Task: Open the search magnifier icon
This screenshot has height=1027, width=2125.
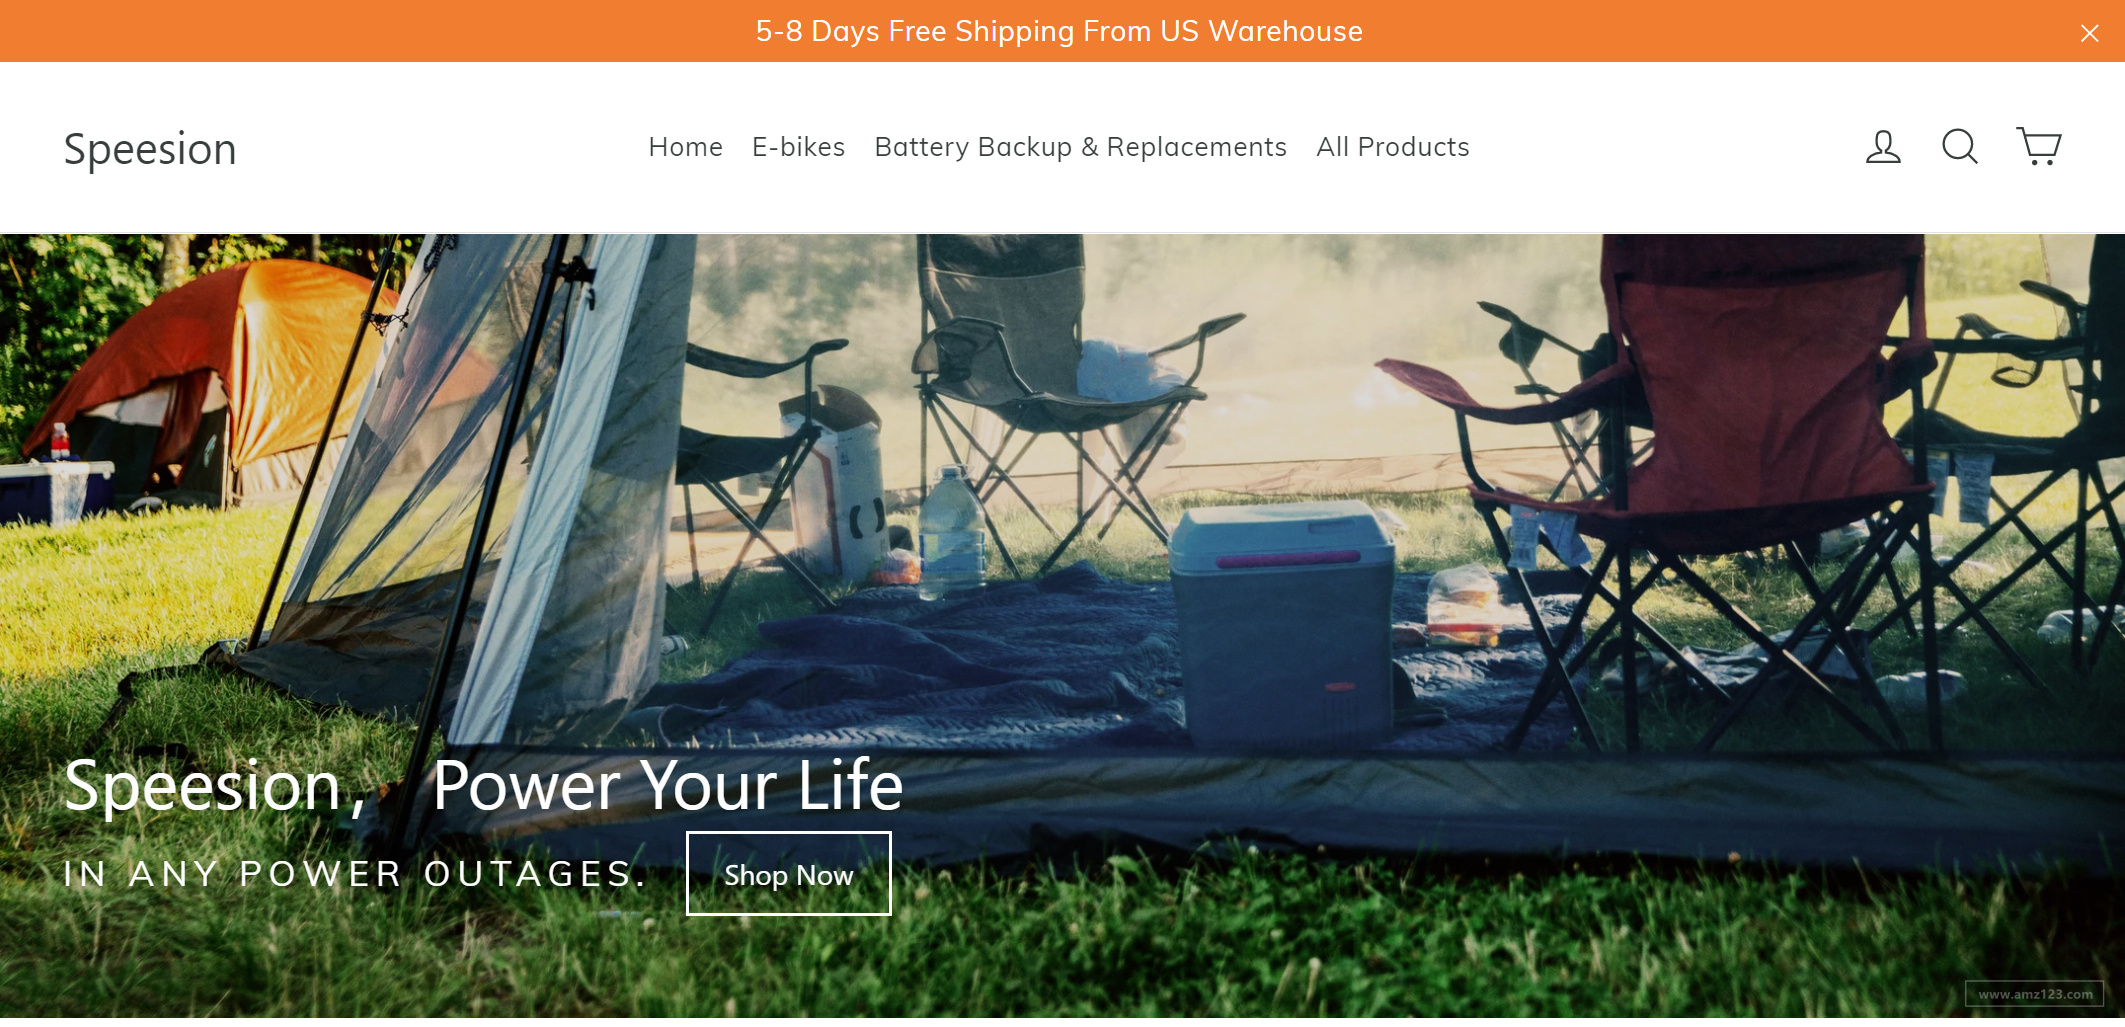Action: [x=1960, y=147]
